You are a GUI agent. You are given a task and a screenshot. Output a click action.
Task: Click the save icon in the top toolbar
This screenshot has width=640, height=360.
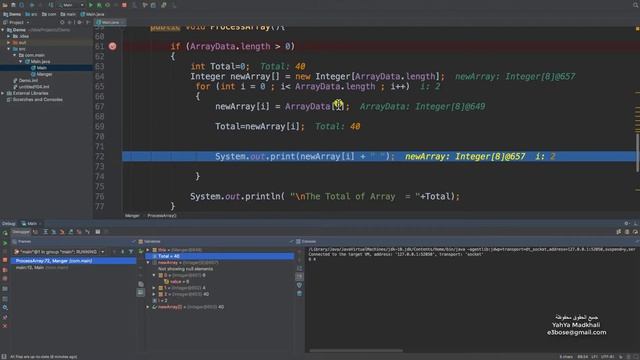(13, 5)
